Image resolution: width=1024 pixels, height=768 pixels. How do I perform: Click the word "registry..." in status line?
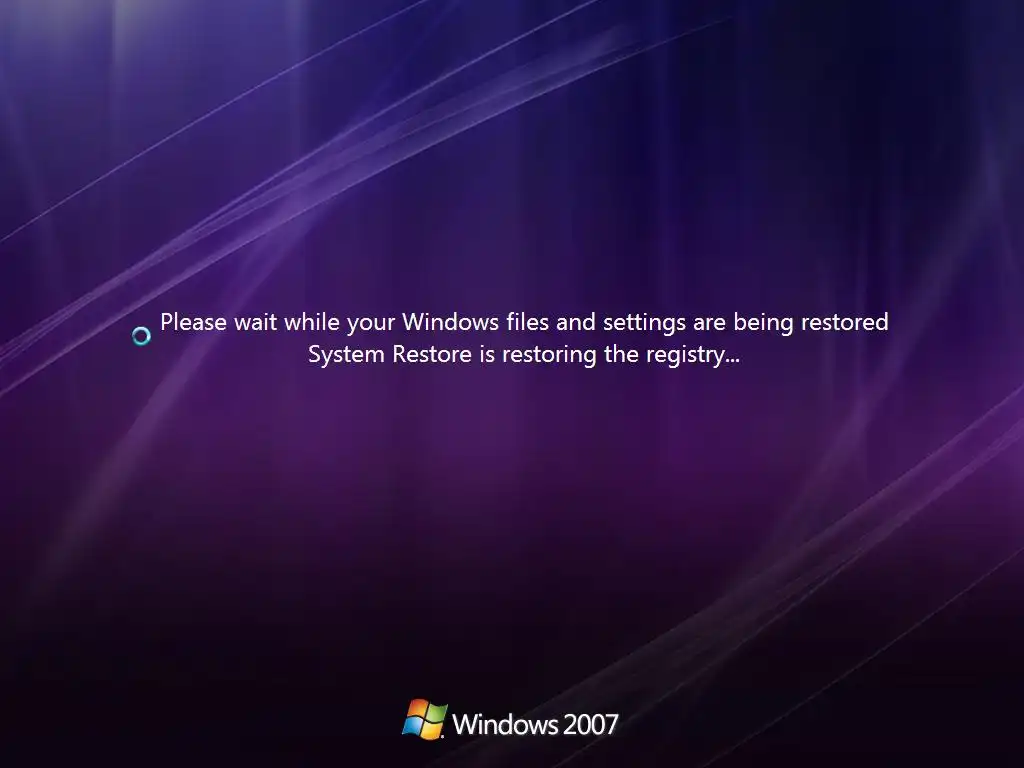(x=693, y=355)
